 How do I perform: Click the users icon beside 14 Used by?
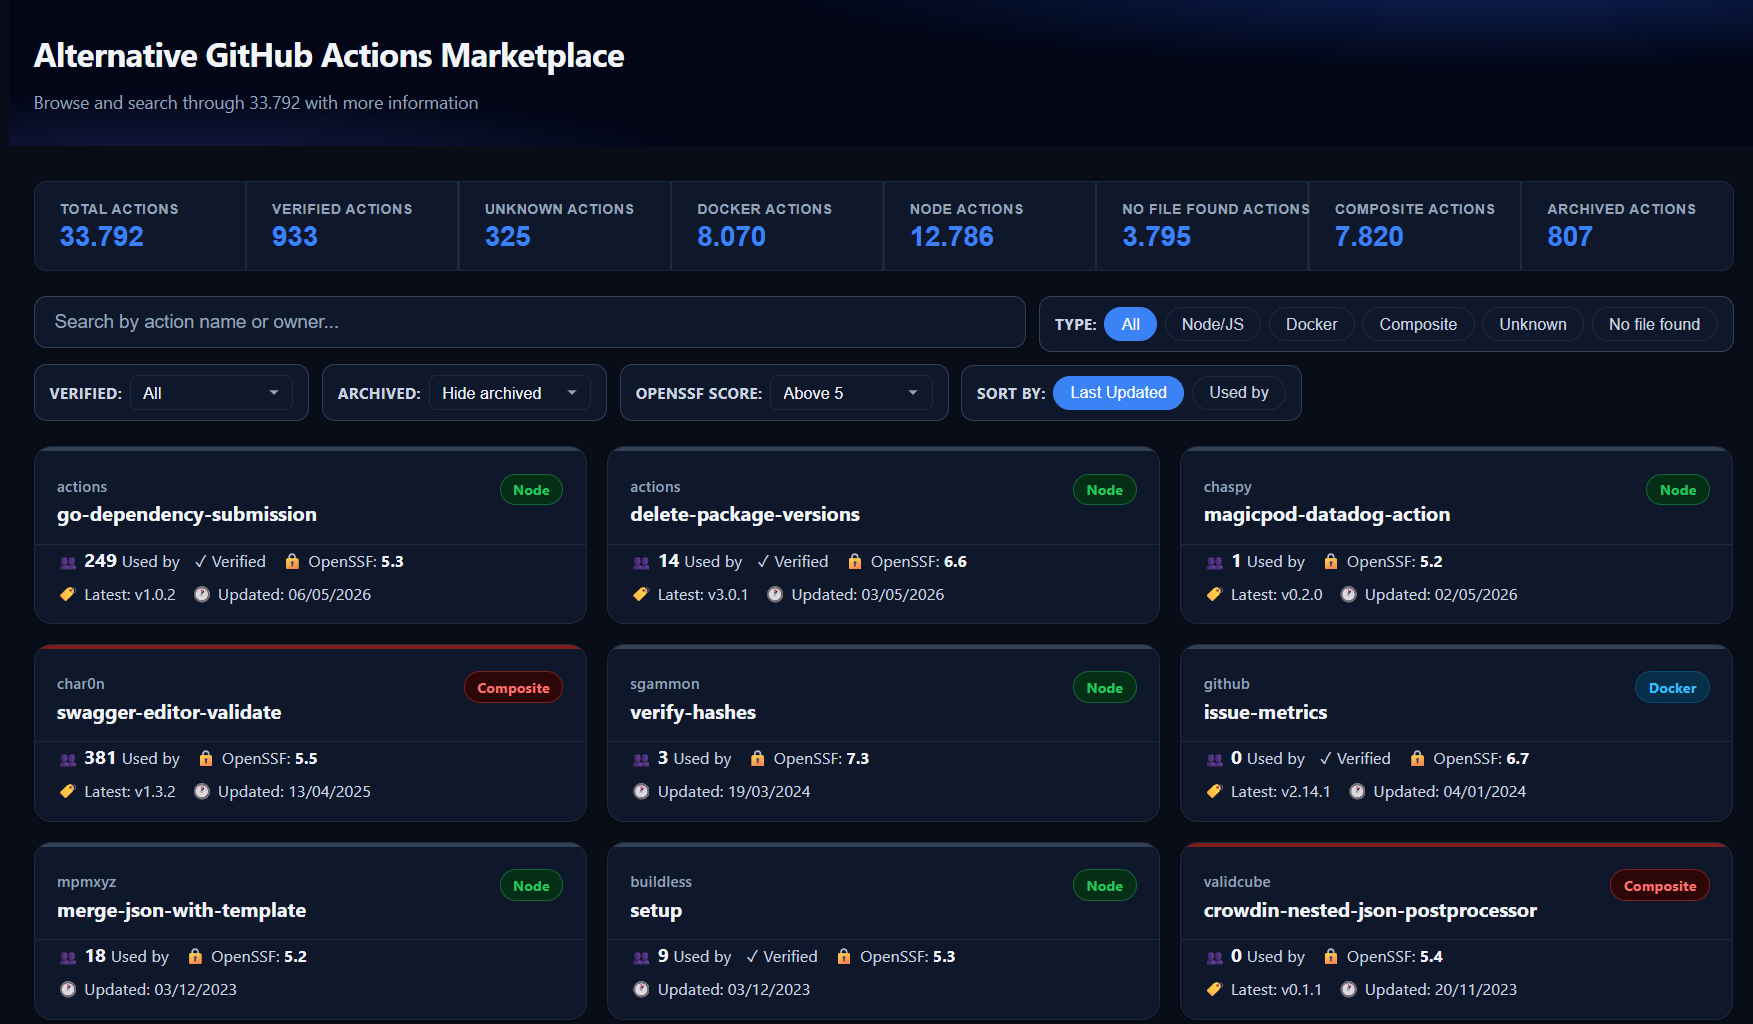(x=642, y=562)
